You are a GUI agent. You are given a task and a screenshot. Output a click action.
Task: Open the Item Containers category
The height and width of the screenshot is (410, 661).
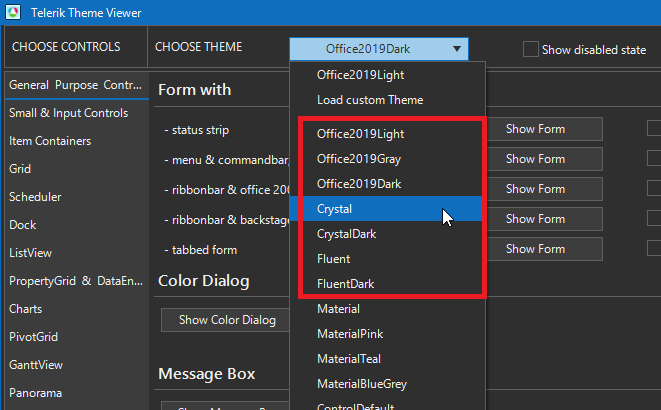(x=50, y=141)
